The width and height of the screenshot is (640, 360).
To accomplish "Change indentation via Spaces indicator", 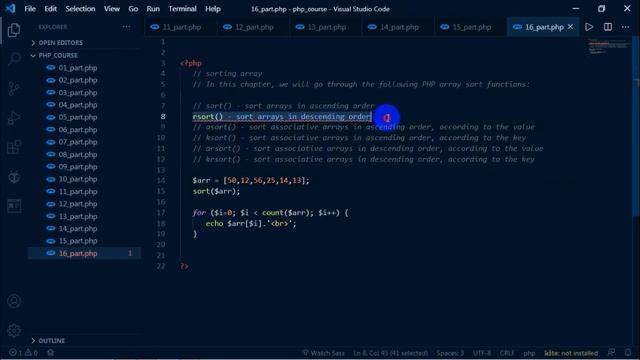I will tap(450, 353).
